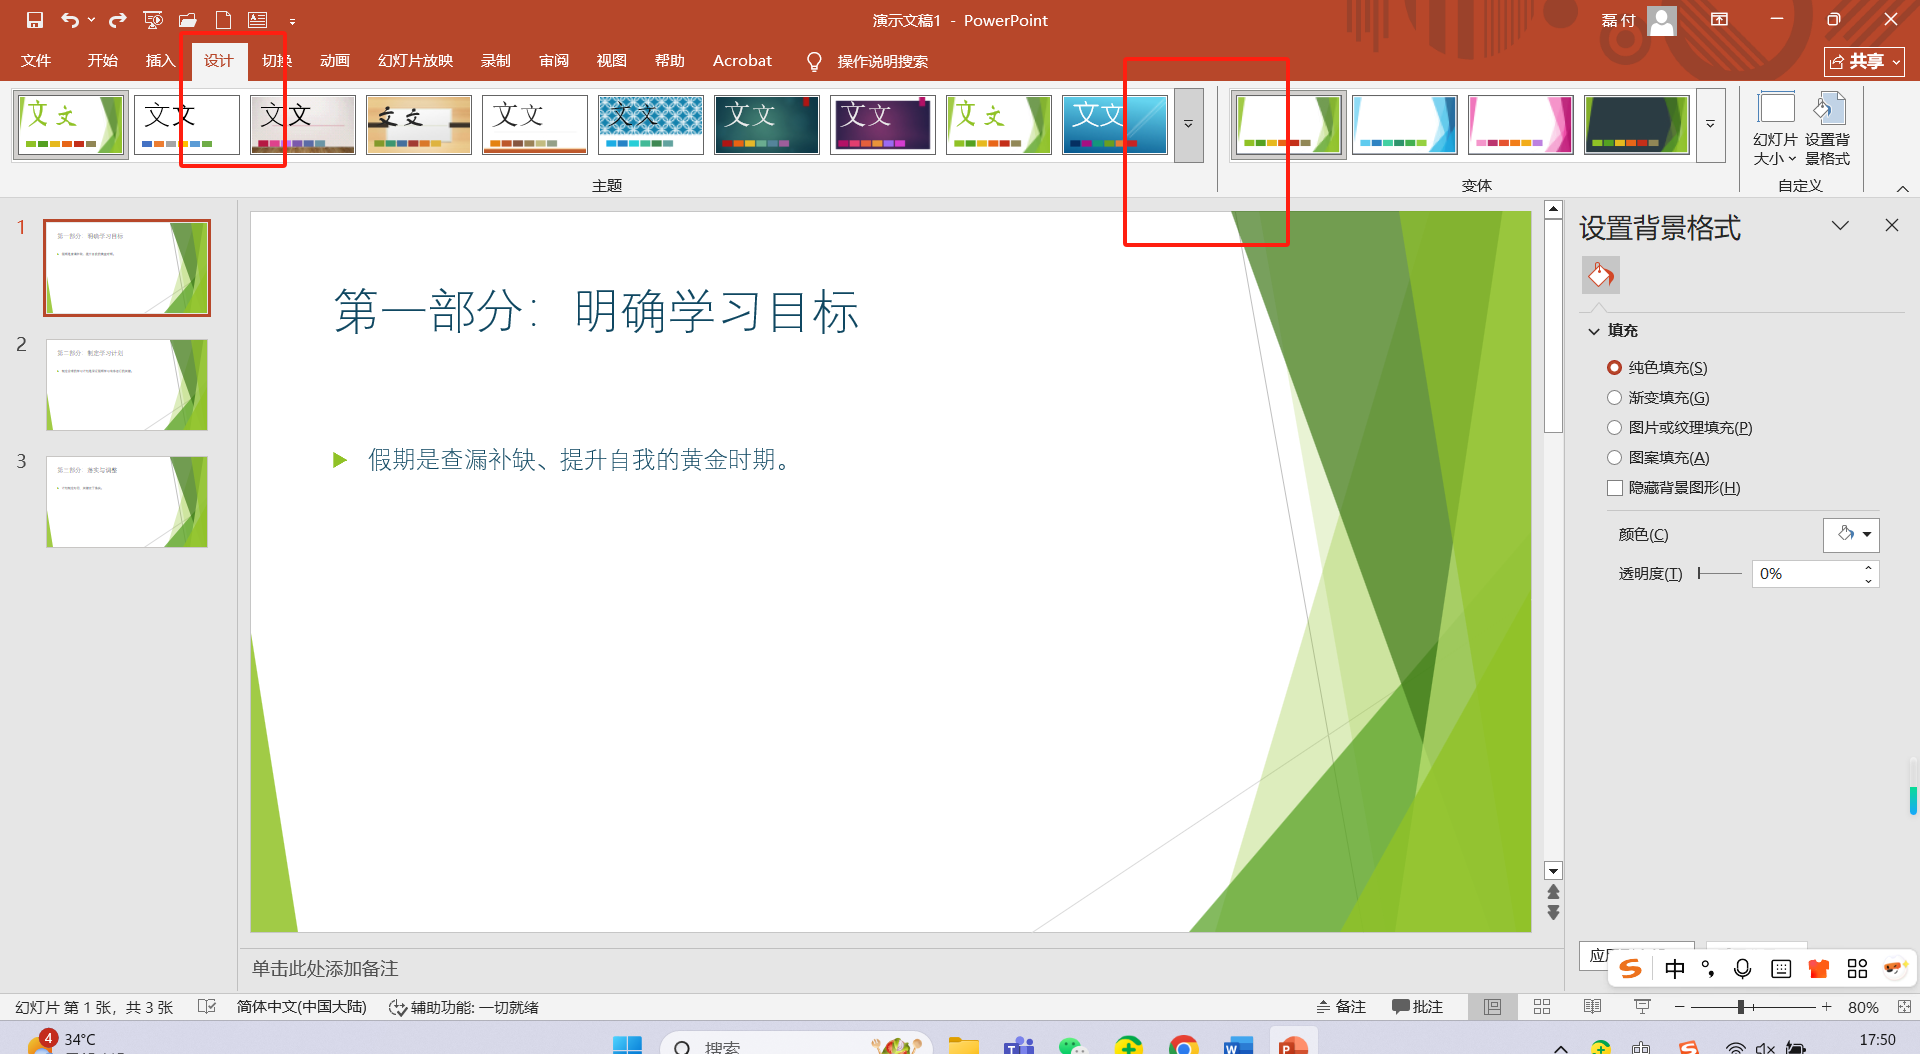Open the background pane options chevron
Image resolution: width=1920 pixels, height=1054 pixels.
pyautogui.click(x=1840, y=226)
